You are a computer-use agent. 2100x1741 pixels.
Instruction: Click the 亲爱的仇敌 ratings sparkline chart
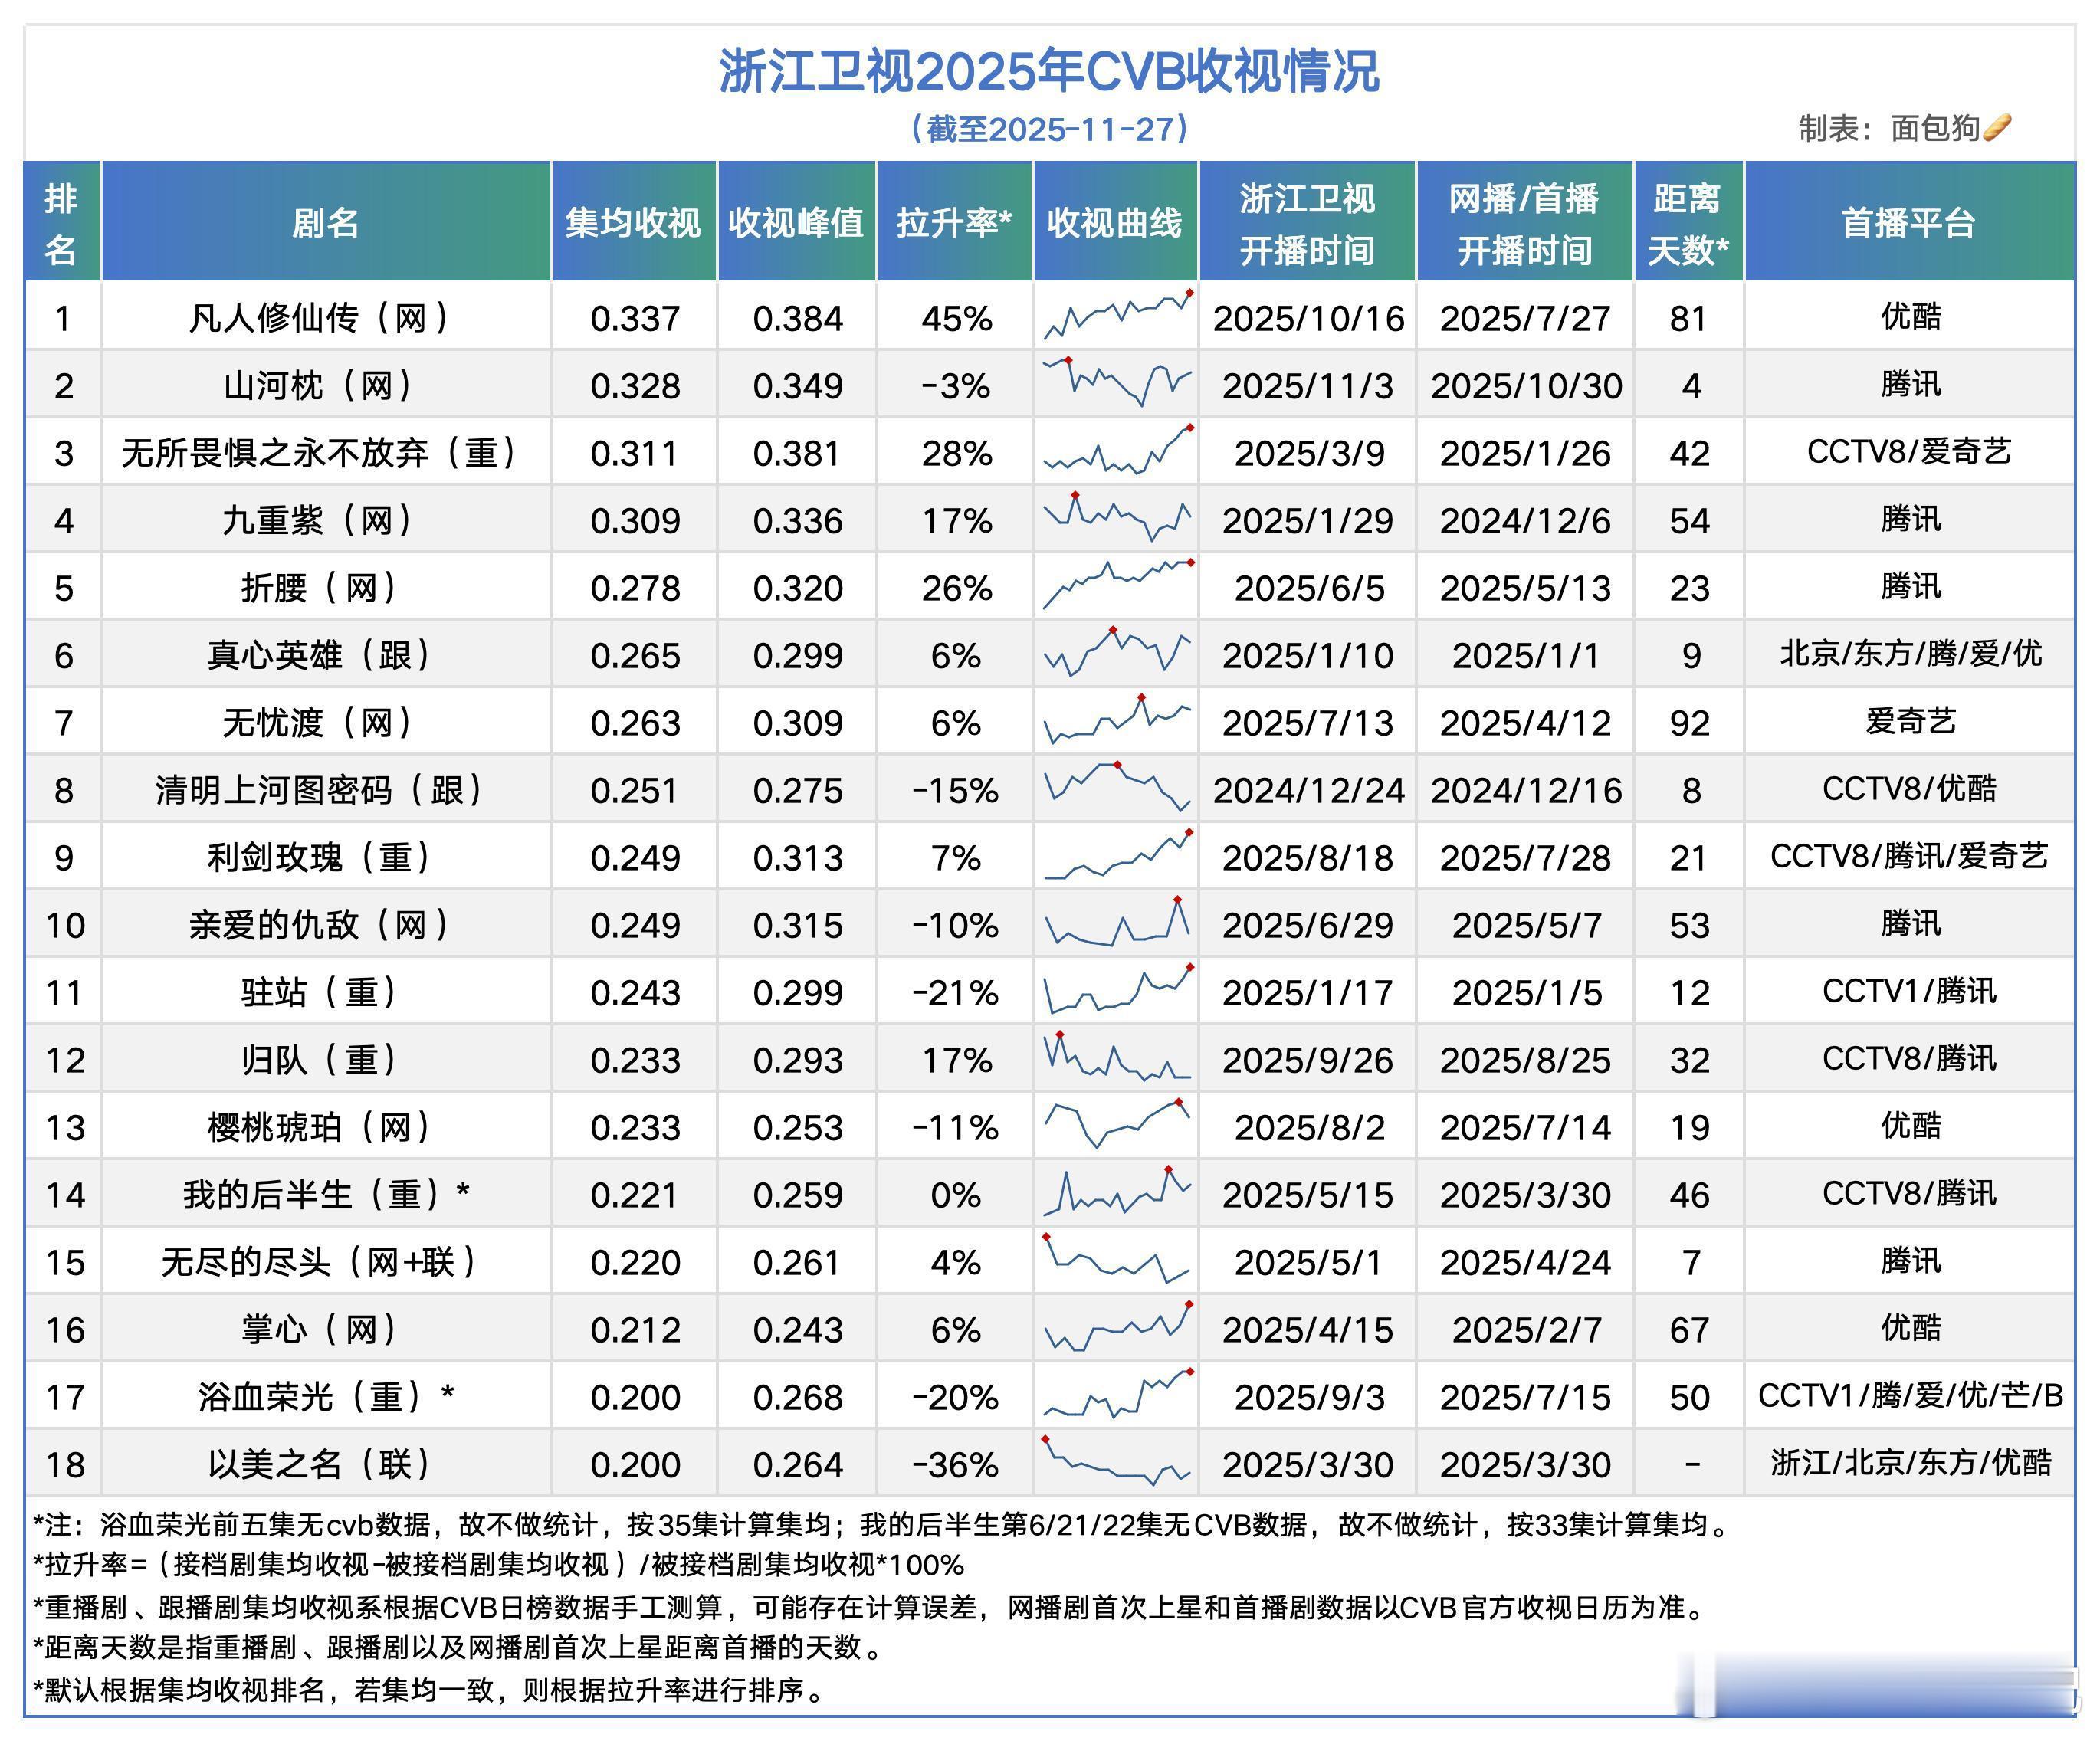click(1116, 923)
